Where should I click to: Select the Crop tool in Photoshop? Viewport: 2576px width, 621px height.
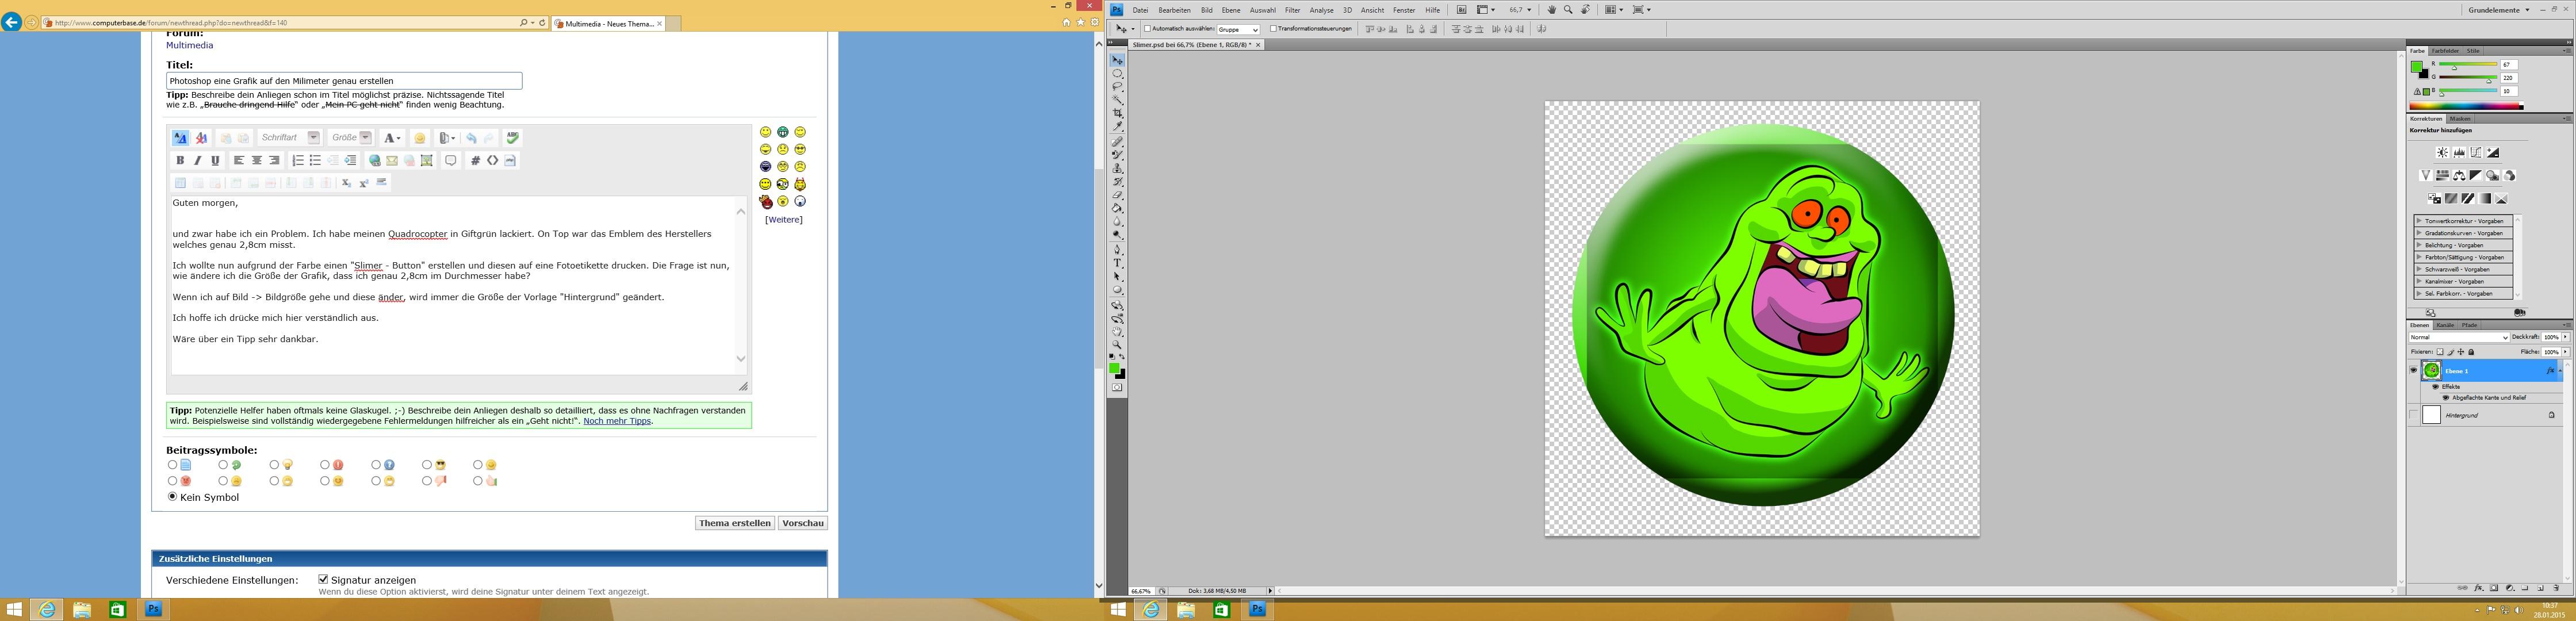[x=1117, y=114]
